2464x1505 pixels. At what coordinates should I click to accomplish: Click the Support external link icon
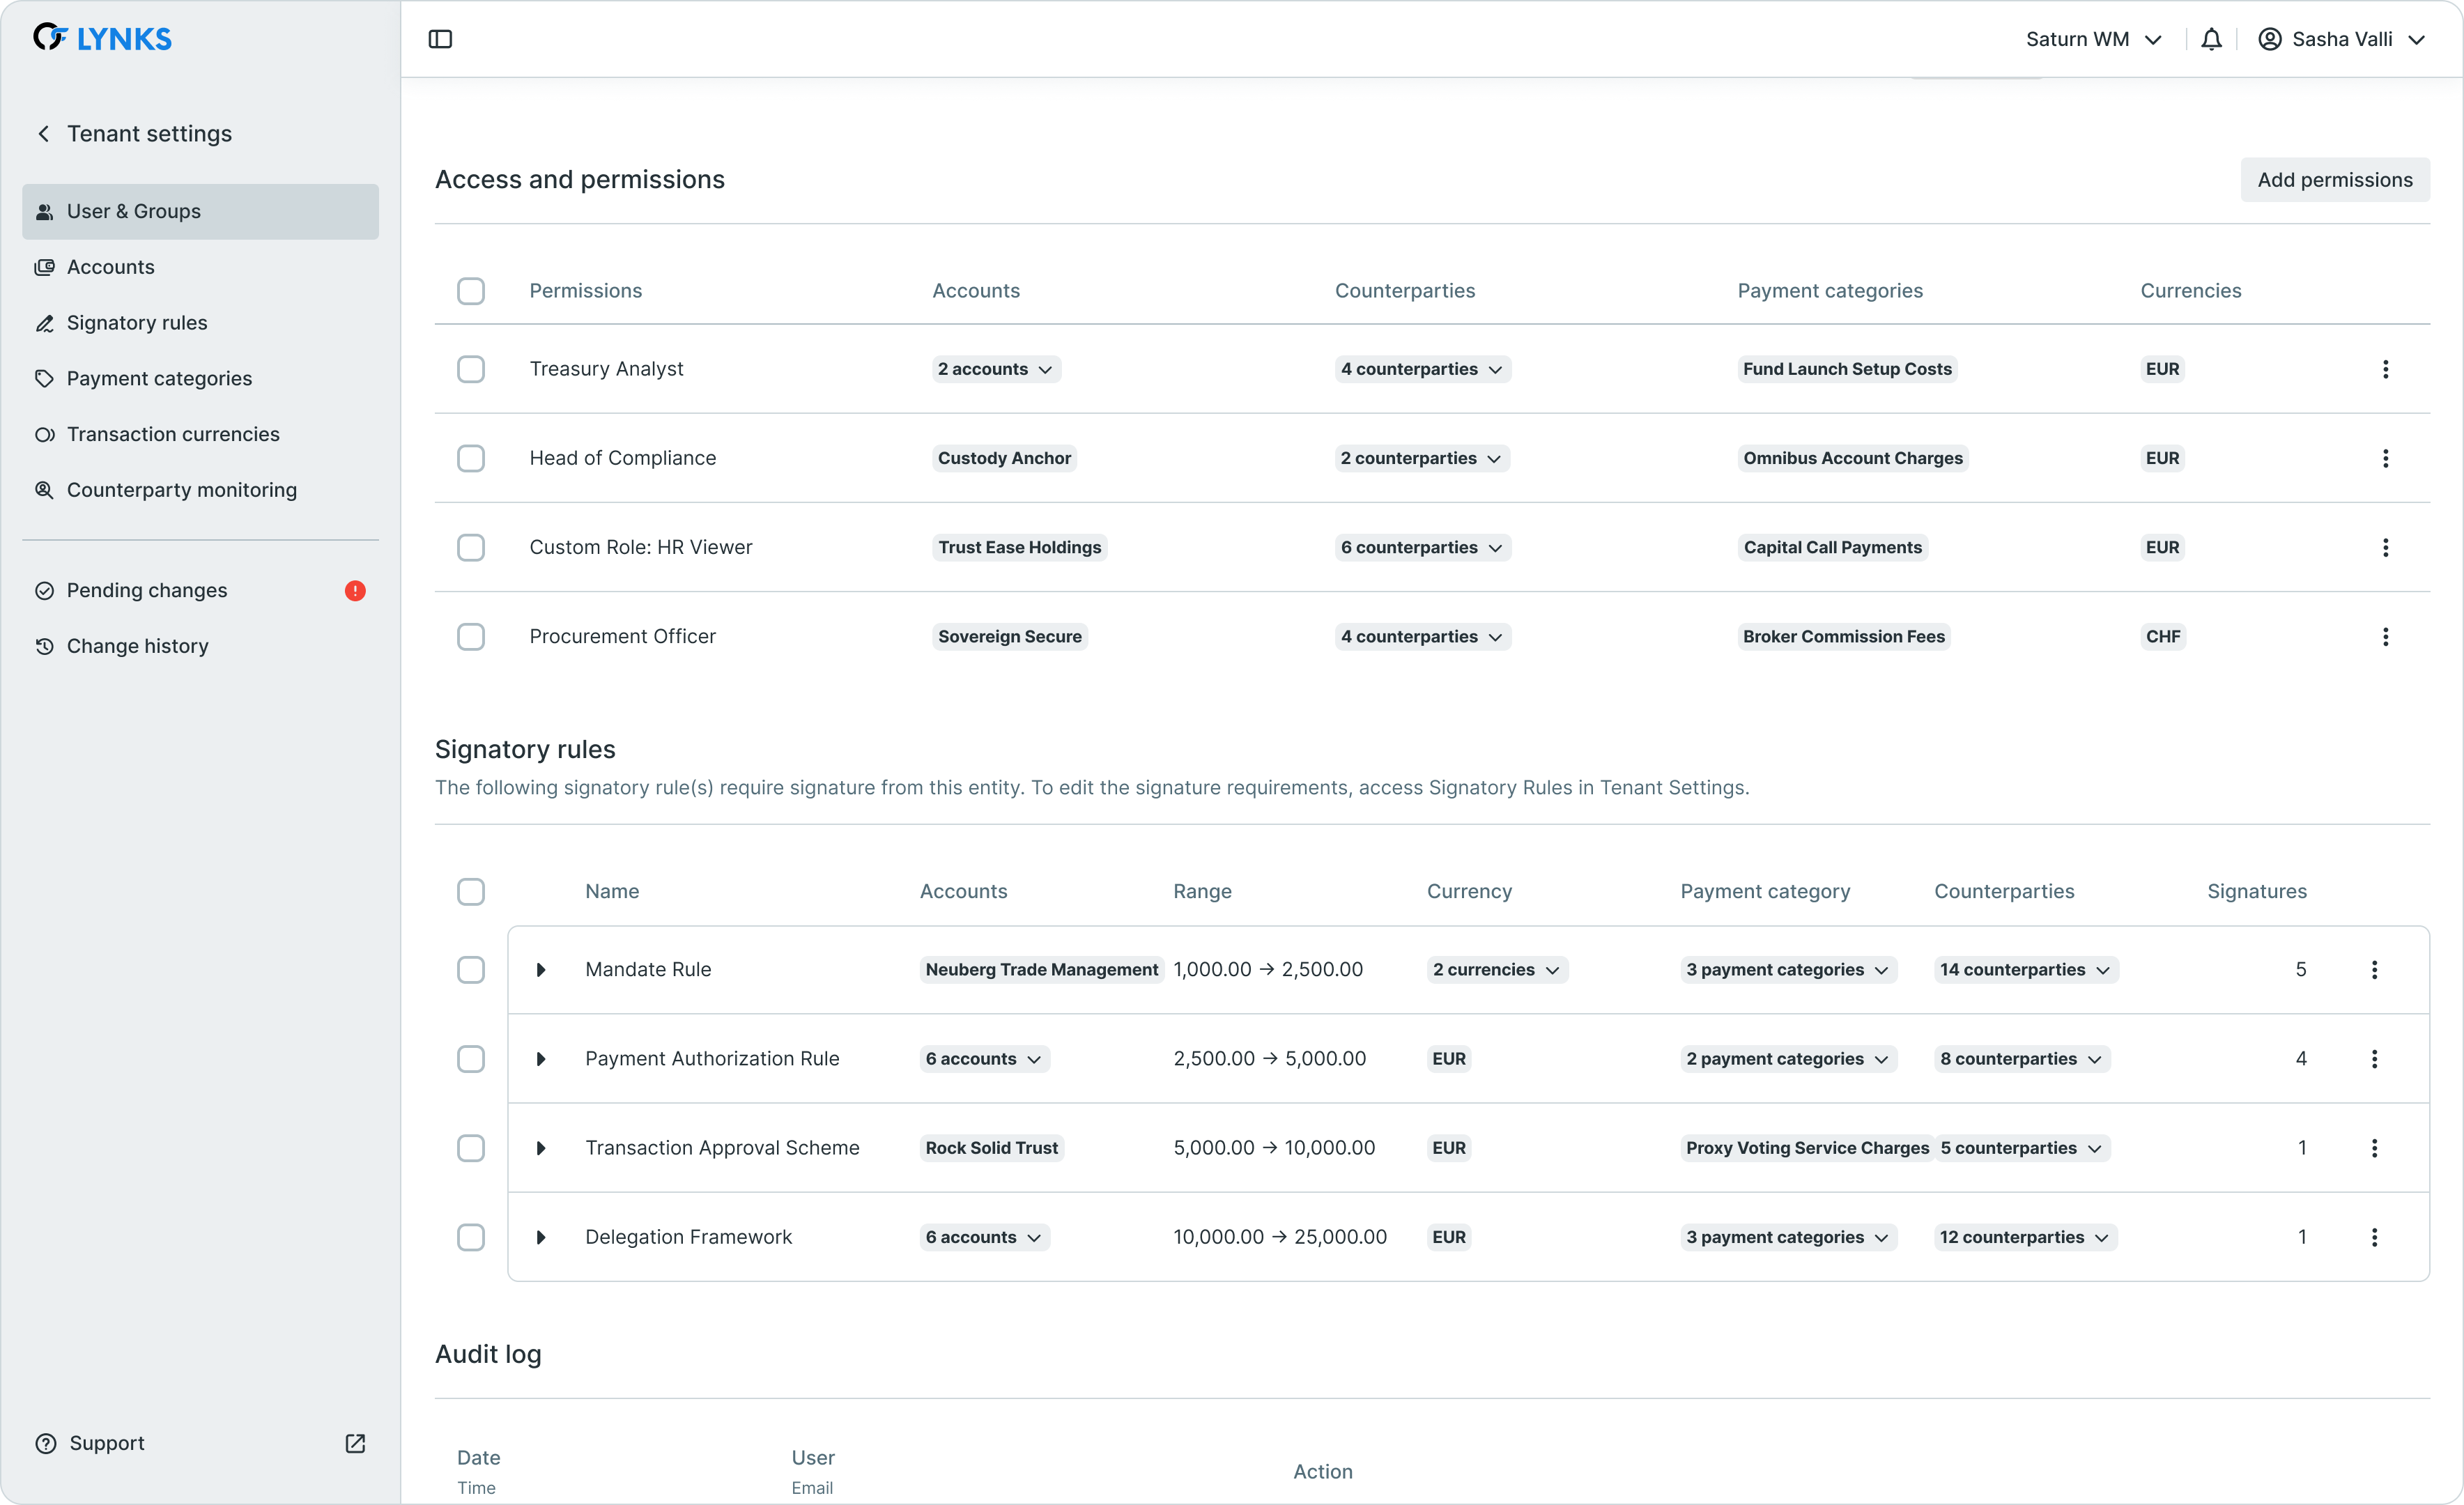[x=355, y=1443]
